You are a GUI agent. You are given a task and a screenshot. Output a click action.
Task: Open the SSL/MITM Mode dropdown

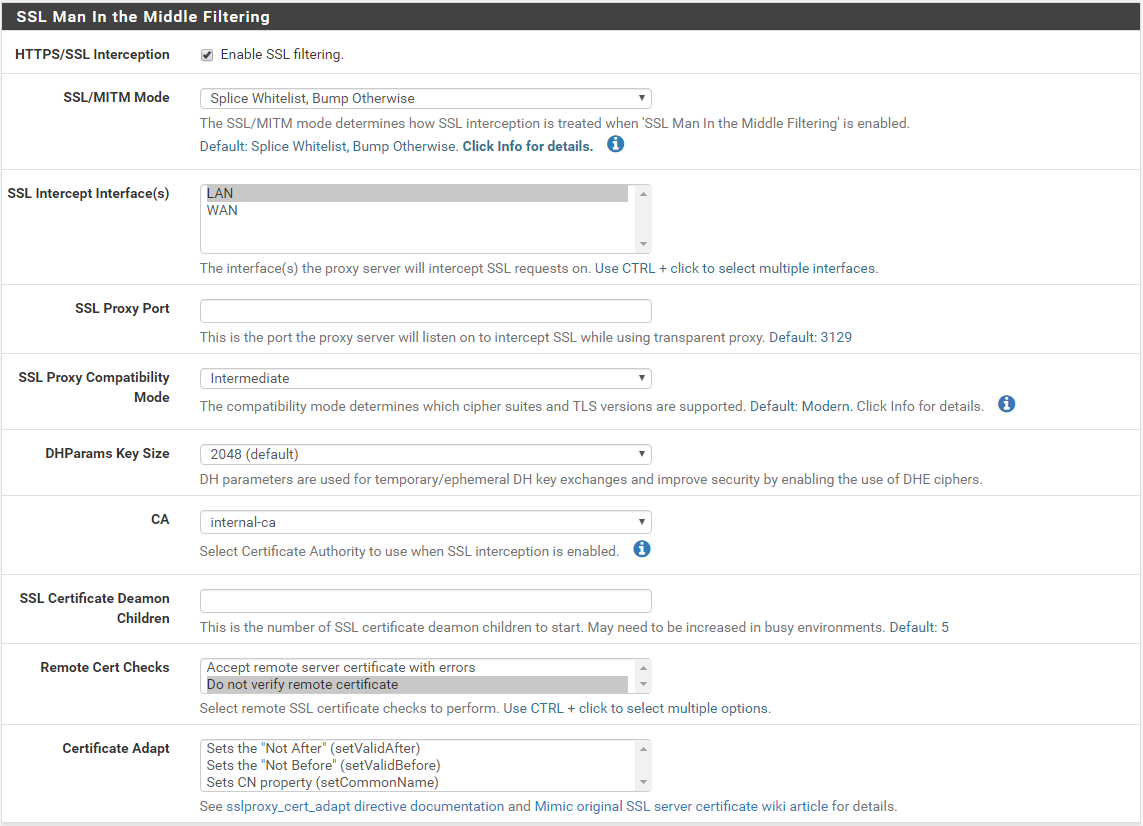(425, 98)
